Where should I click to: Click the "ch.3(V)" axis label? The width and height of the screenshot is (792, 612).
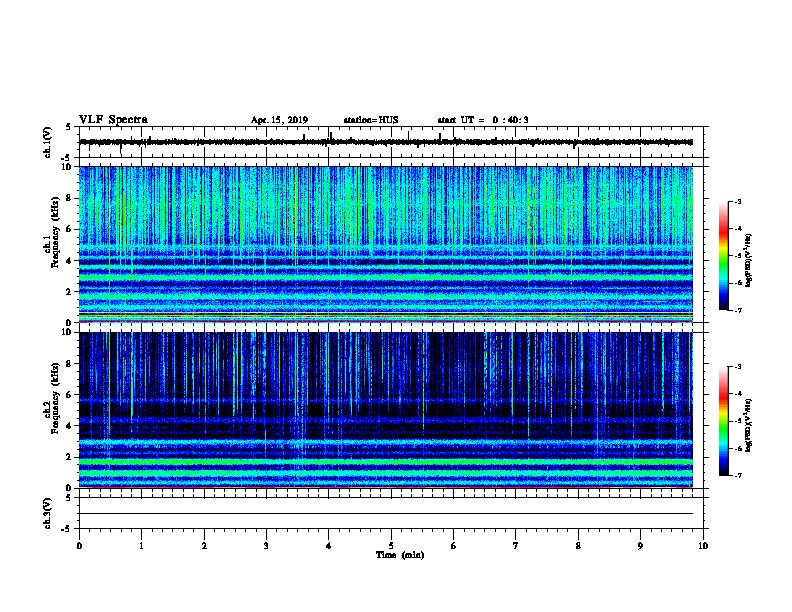[48, 513]
